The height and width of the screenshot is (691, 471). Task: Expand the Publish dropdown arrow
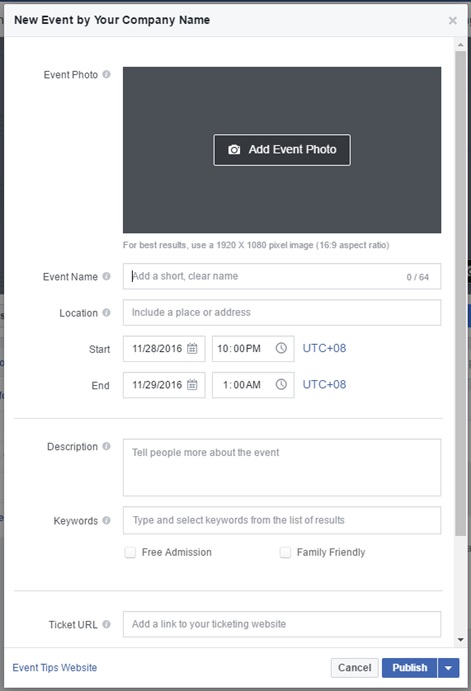click(449, 668)
